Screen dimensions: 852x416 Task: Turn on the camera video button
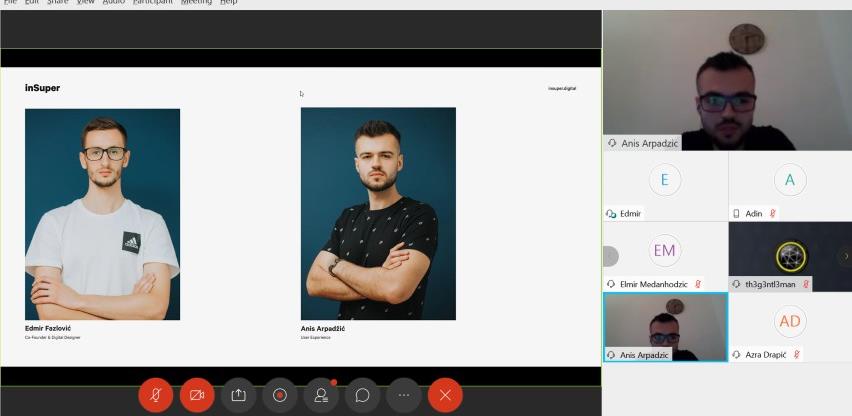pos(197,395)
